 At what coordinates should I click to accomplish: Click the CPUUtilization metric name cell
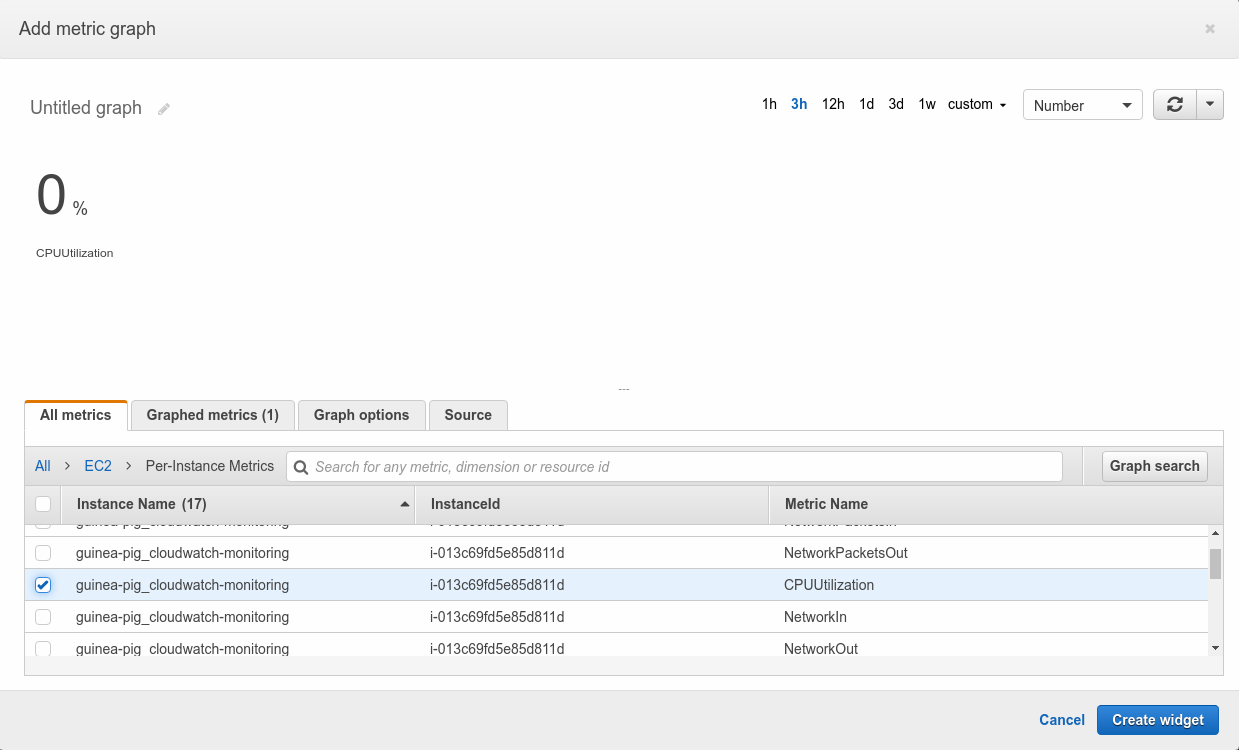[x=829, y=585]
